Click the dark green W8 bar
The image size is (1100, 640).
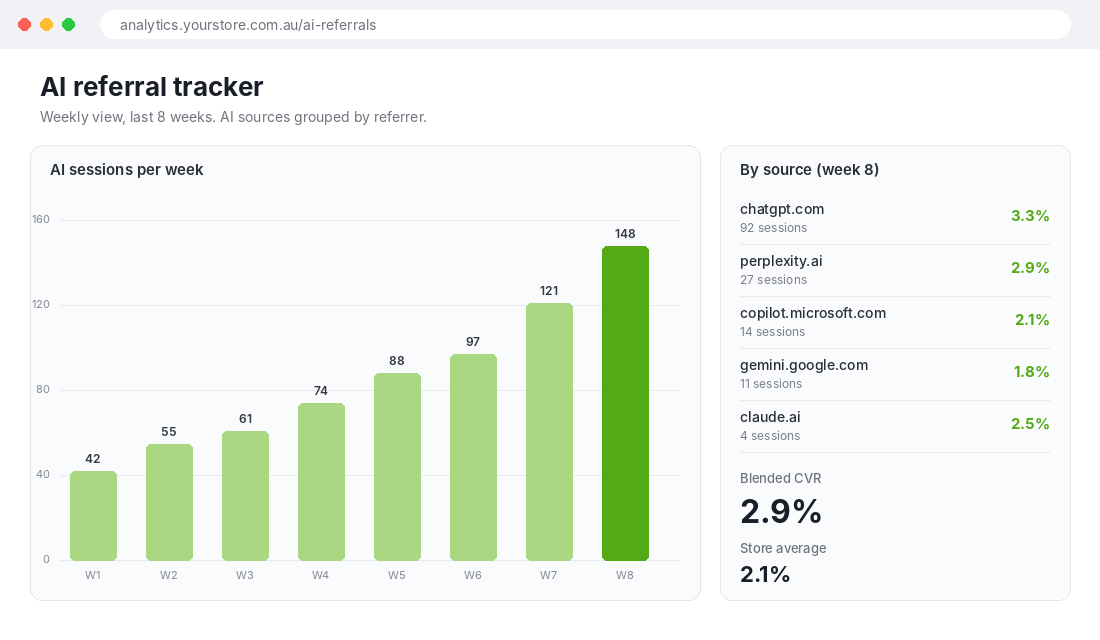click(x=625, y=404)
